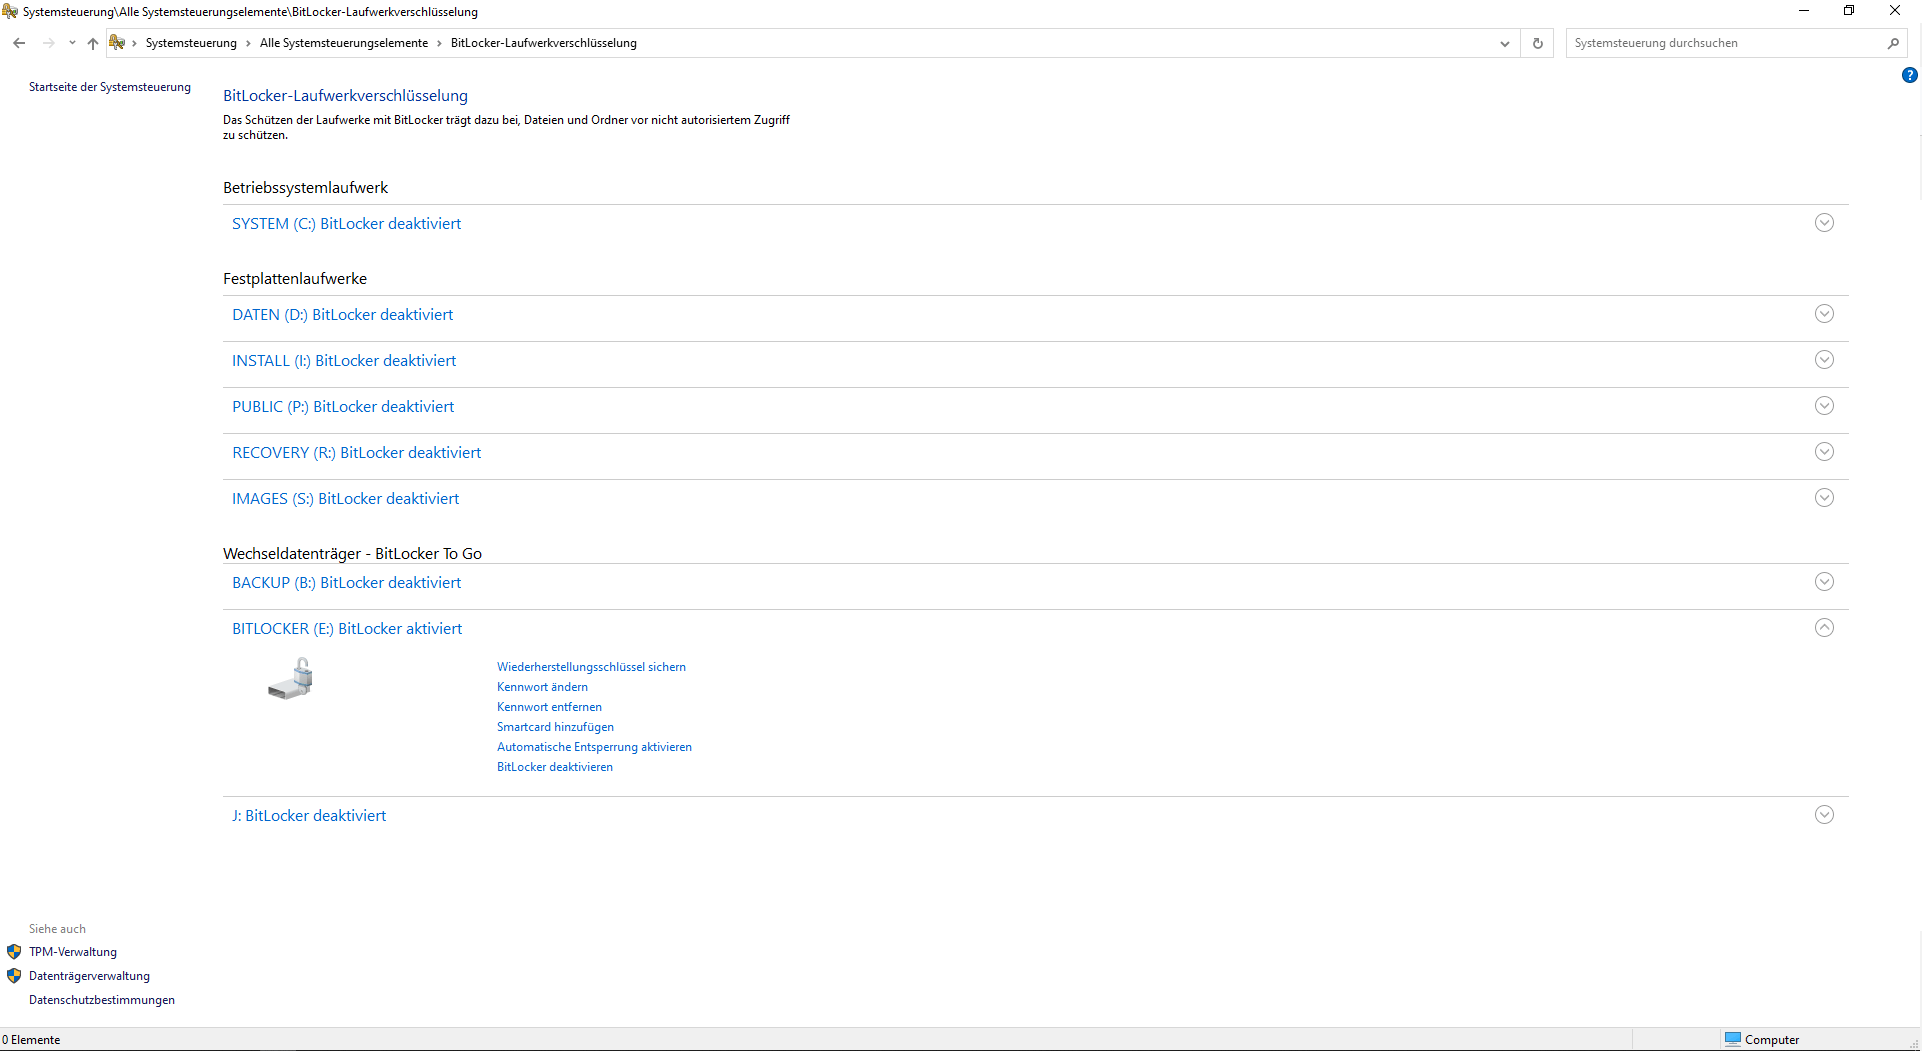Image resolution: width=1922 pixels, height=1051 pixels.
Task: Click SYSTEM (C:) BitLocker deaktiviert link
Action: (347, 224)
